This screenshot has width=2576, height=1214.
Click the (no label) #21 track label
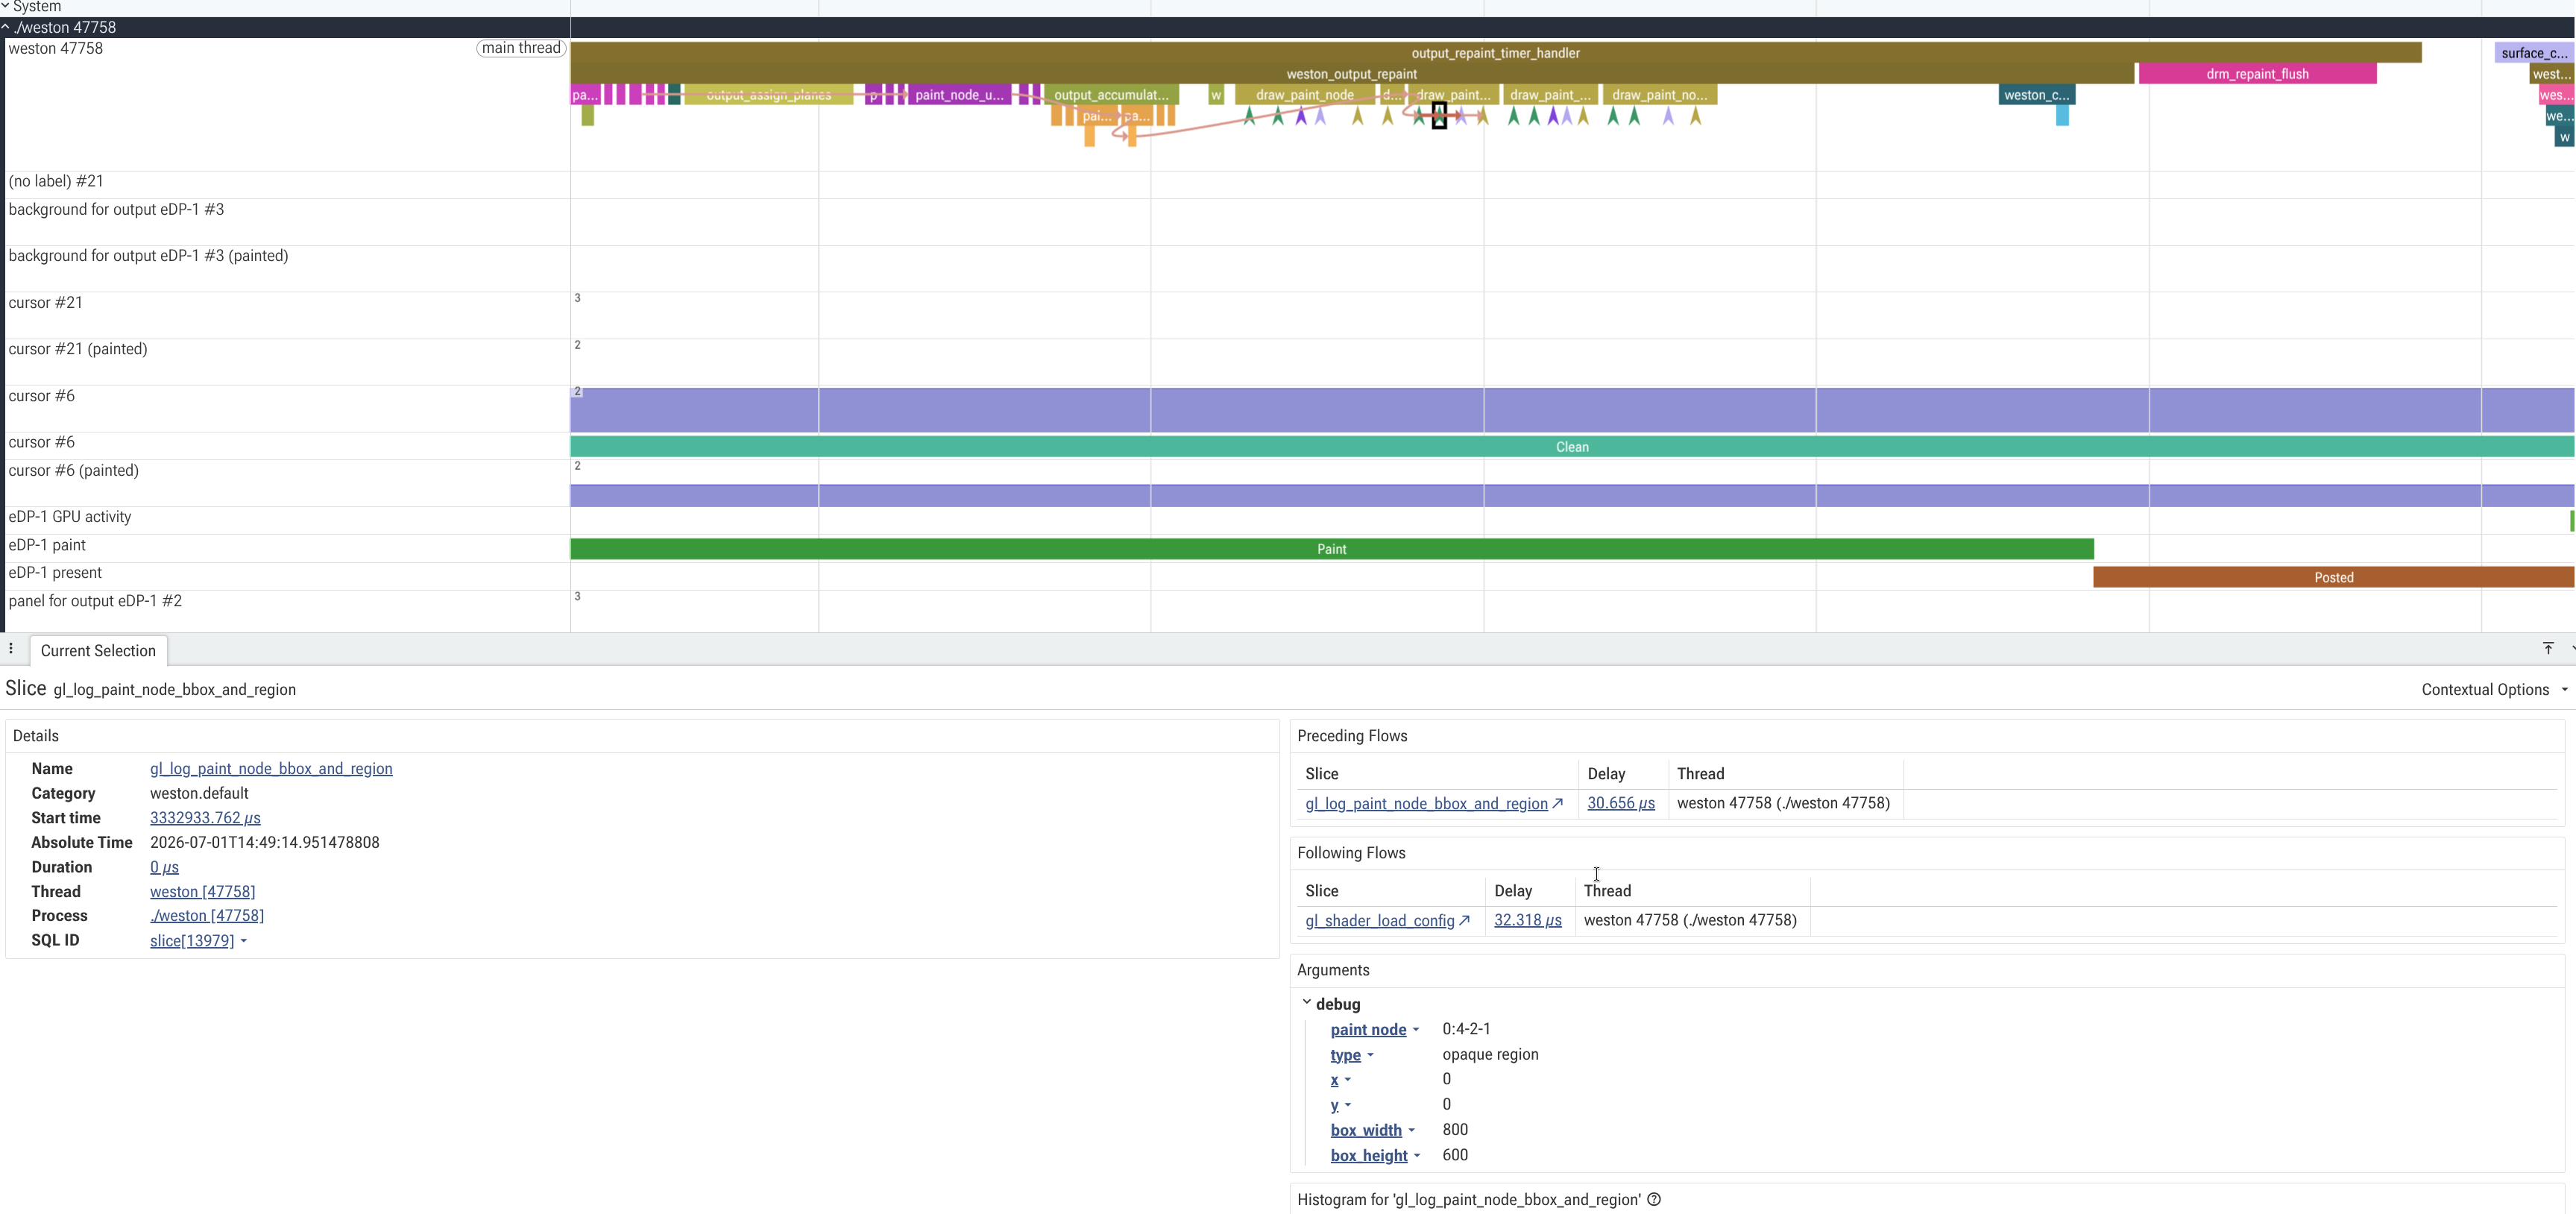[56, 181]
